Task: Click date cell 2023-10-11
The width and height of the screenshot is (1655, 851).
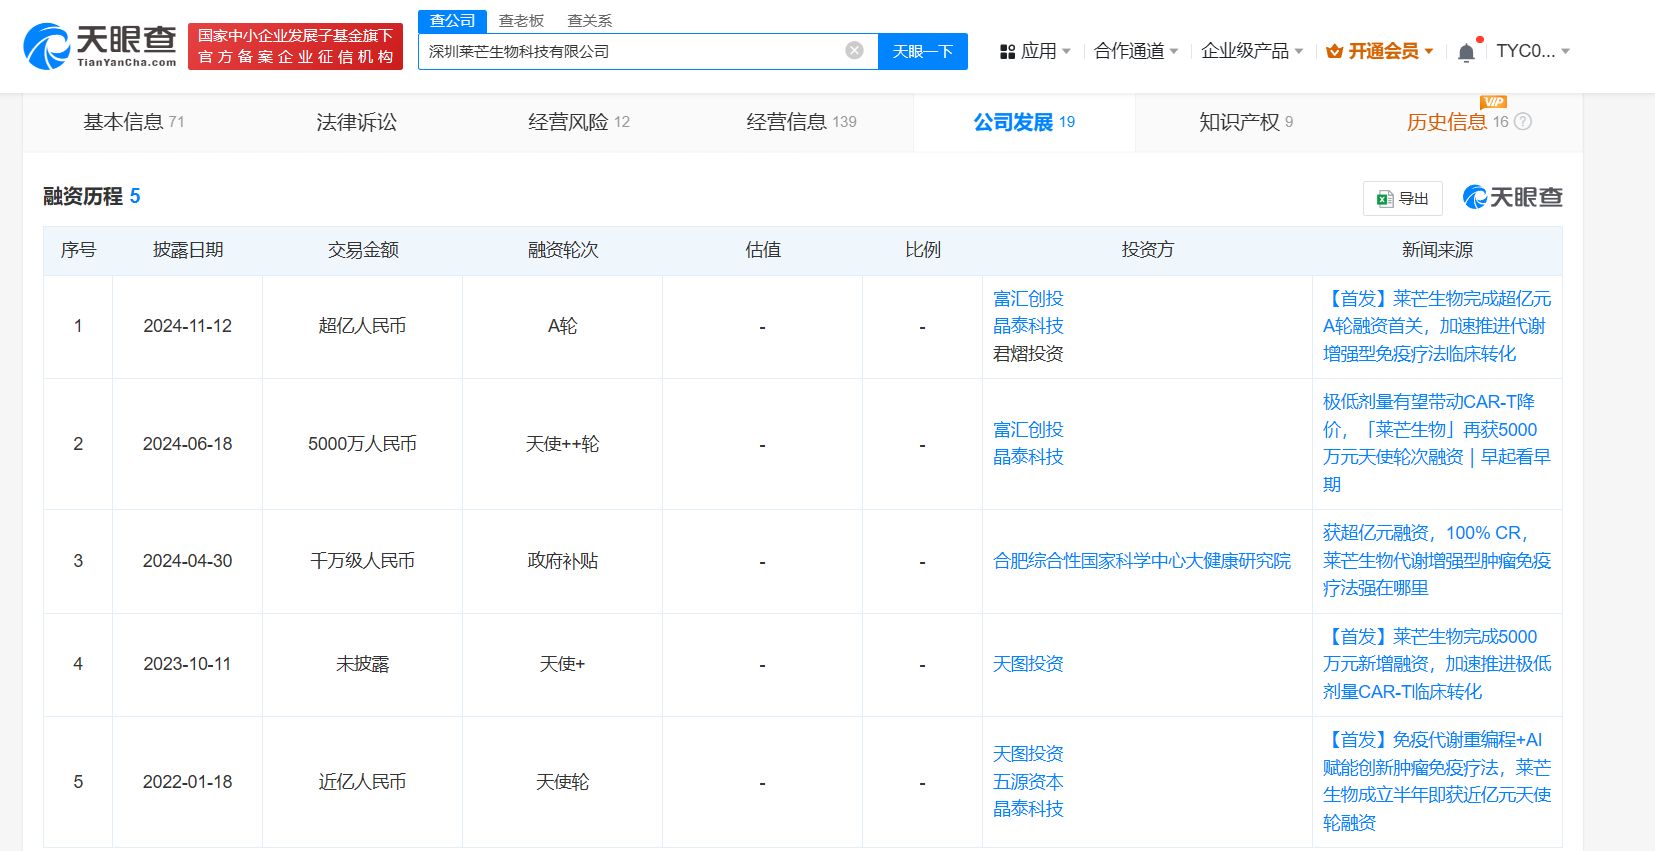Action: tap(187, 664)
